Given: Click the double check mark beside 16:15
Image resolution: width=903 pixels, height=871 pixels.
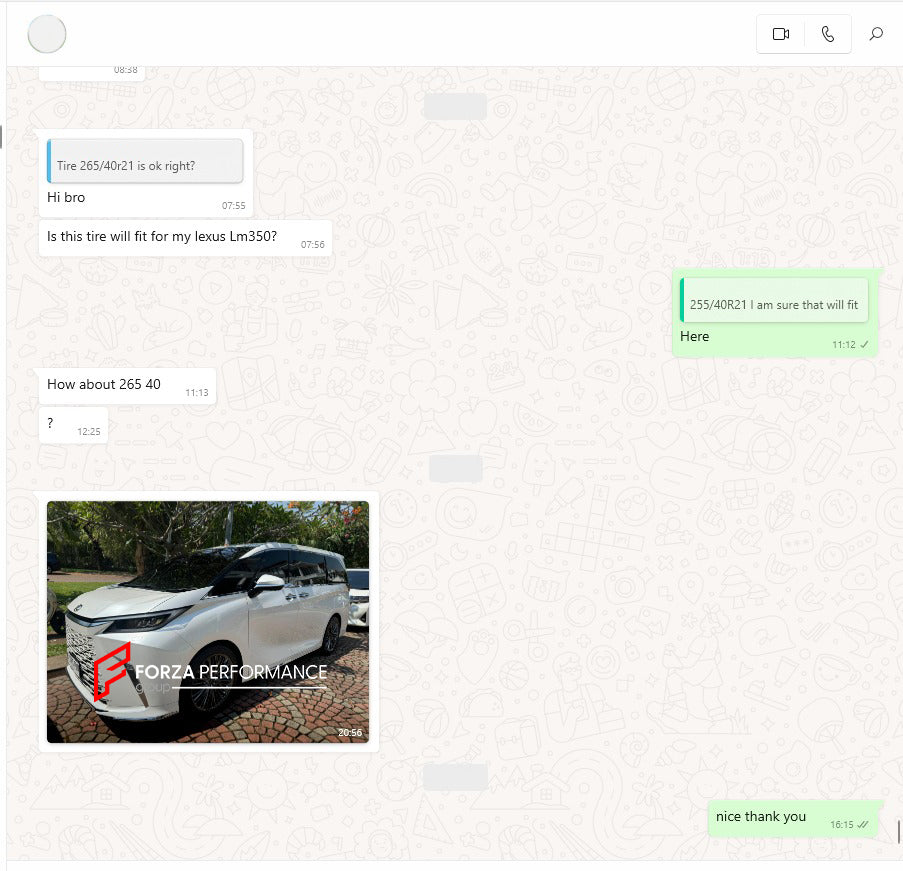Looking at the screenshot, I should click(862, 825).
